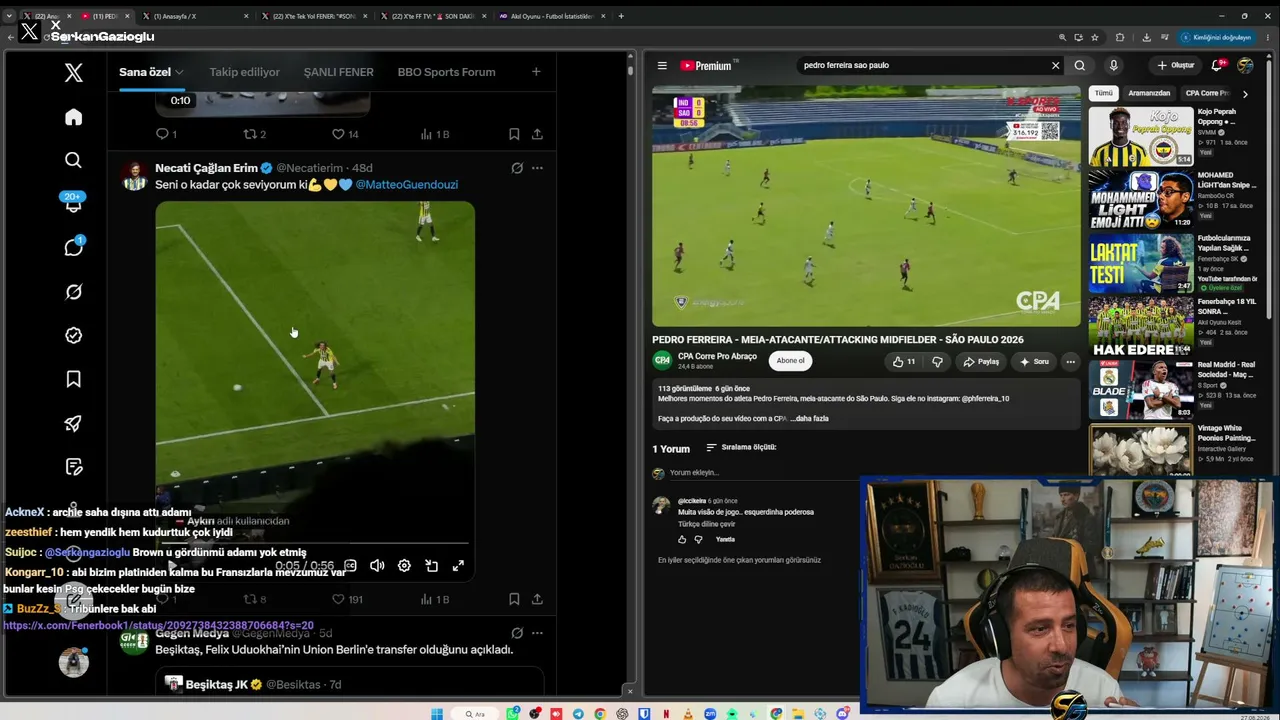Dislike the Pedro Ferreira video
Image resolution: width=1280 pixels, height=720 pixels.
(937, 361)
